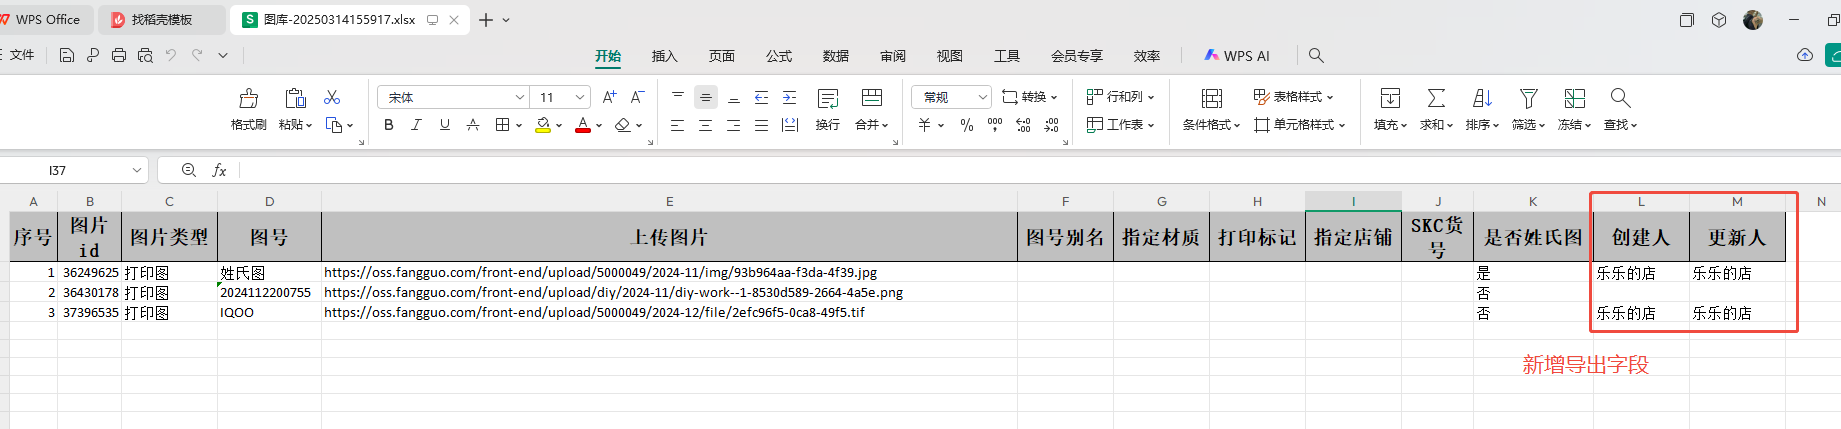Click the insert function fx icon
Image resolution: width=1841 pixels, height=429 pixels.
219,170
